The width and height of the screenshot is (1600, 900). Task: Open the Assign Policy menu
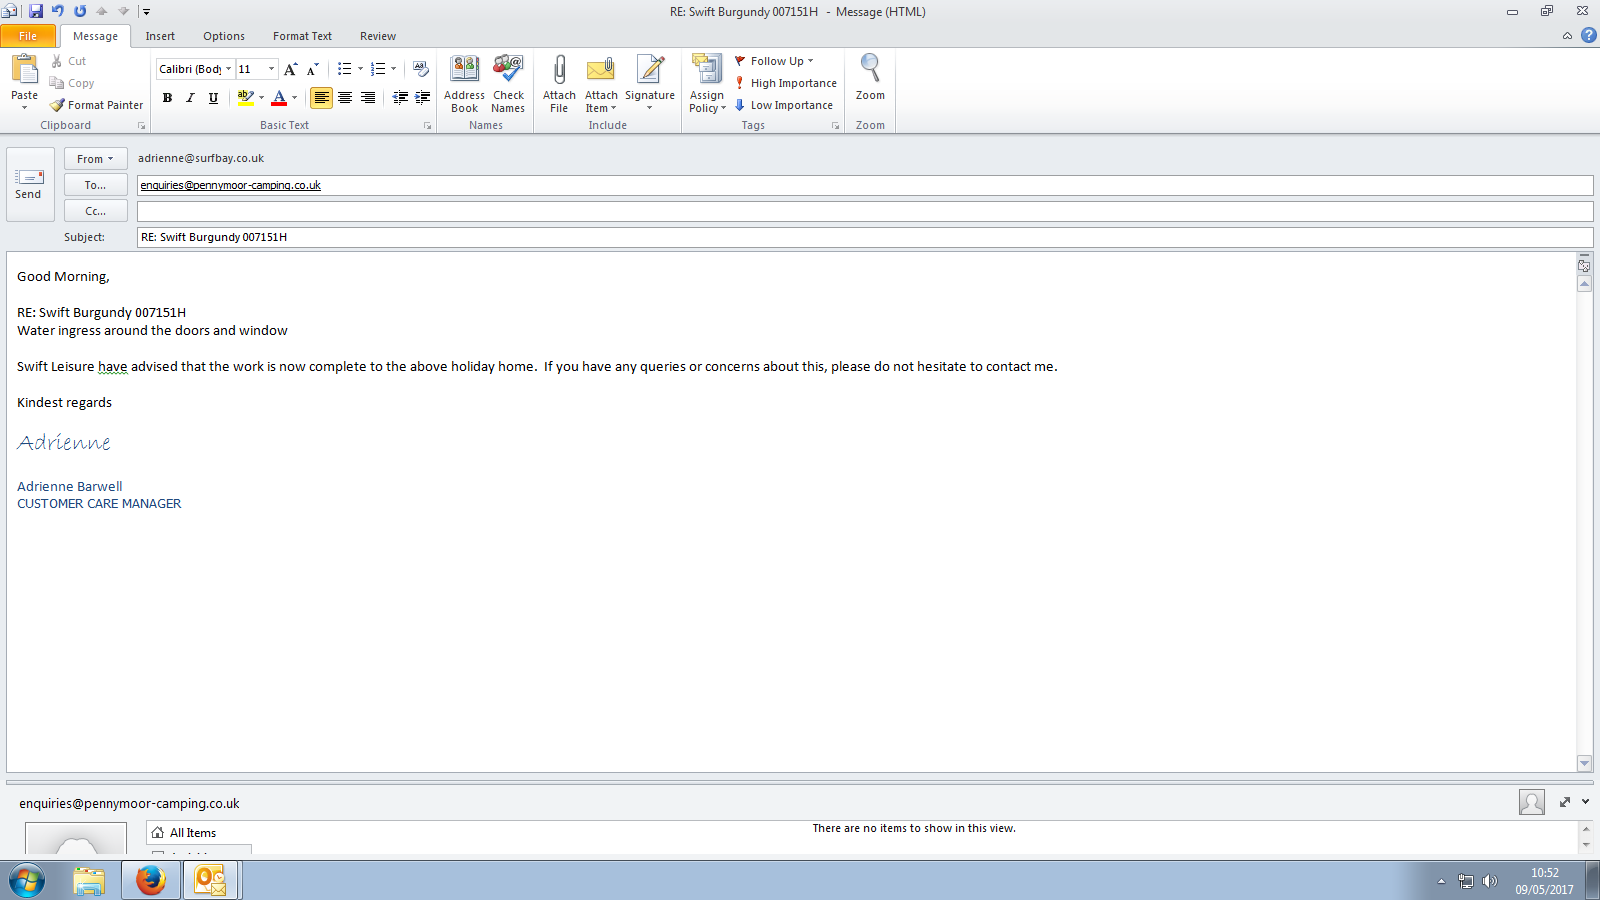click(707, 84)
